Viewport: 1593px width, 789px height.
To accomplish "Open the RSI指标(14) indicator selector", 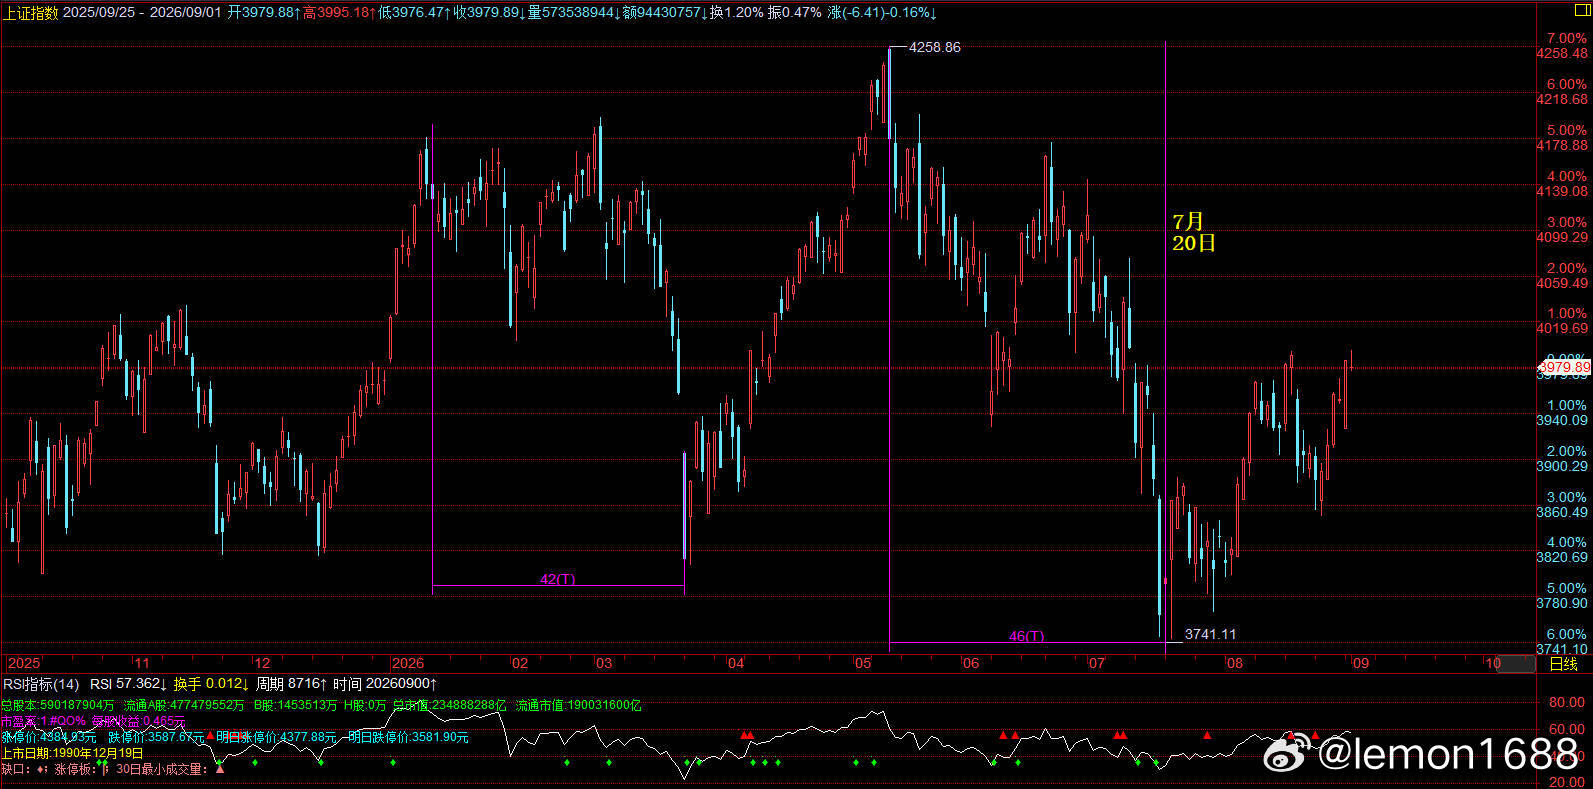I will (x=41, y=684).
